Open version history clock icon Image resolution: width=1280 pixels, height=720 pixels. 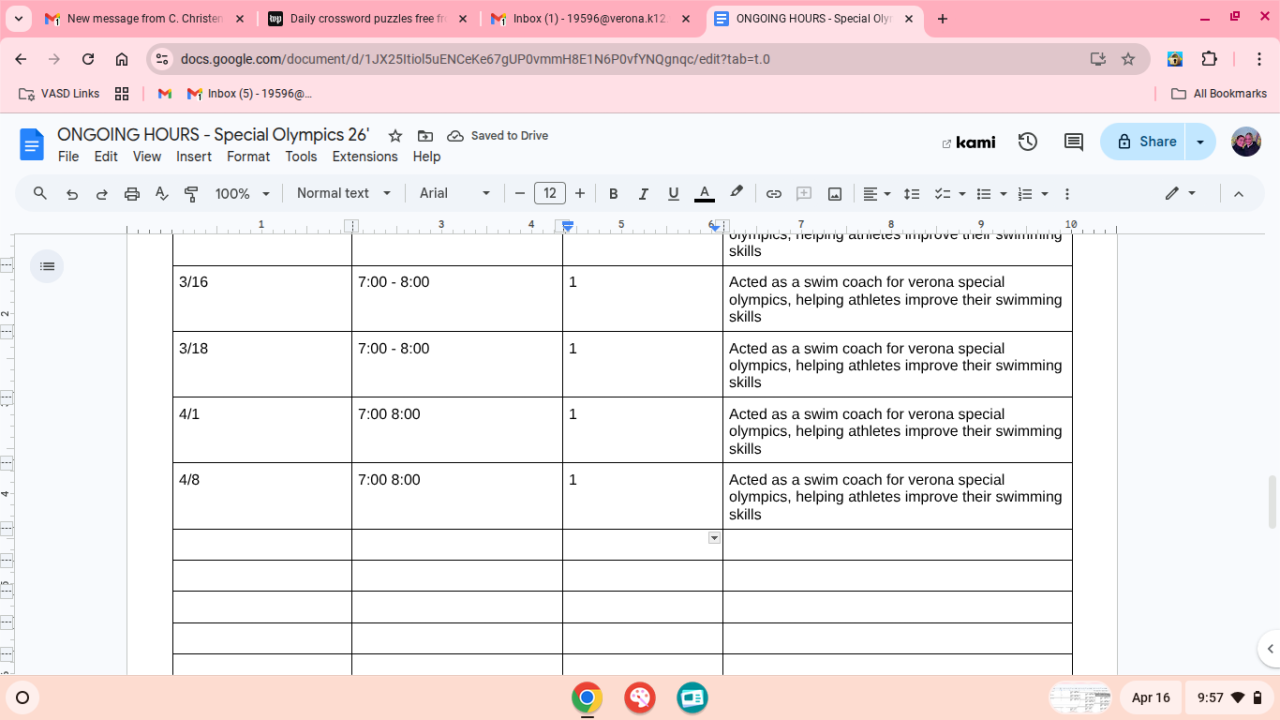tap(1028, 142)
